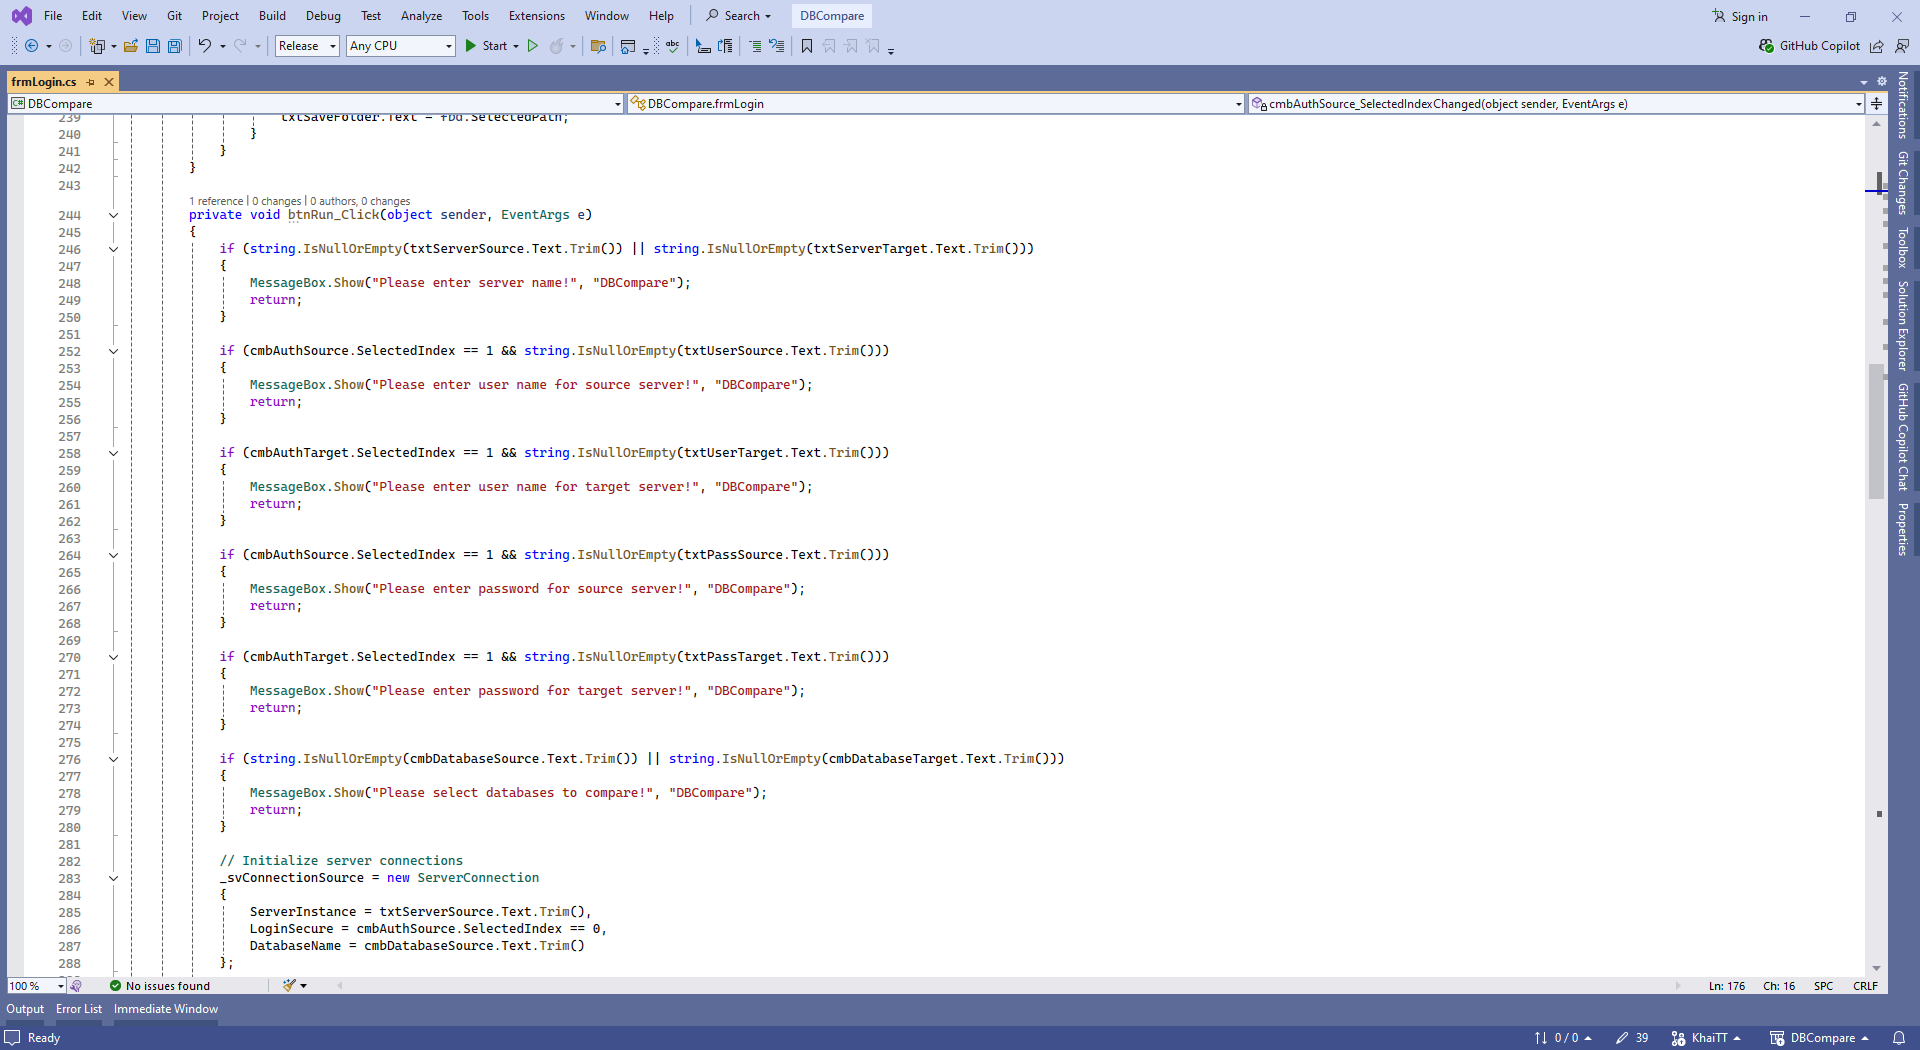The height and width of the screenshot is (1050, 1920).
Task: Click the split editor icon above the scrollbar
Action: tap(1876, 103)
